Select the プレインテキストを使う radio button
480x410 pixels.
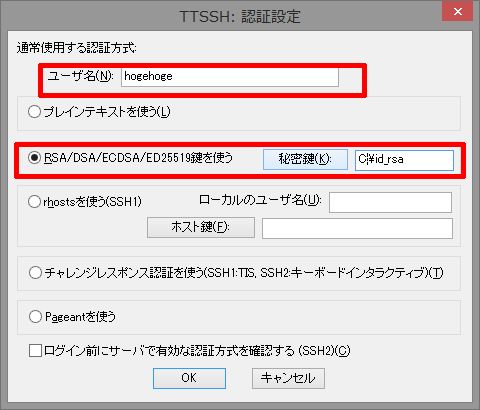[34, 112]
